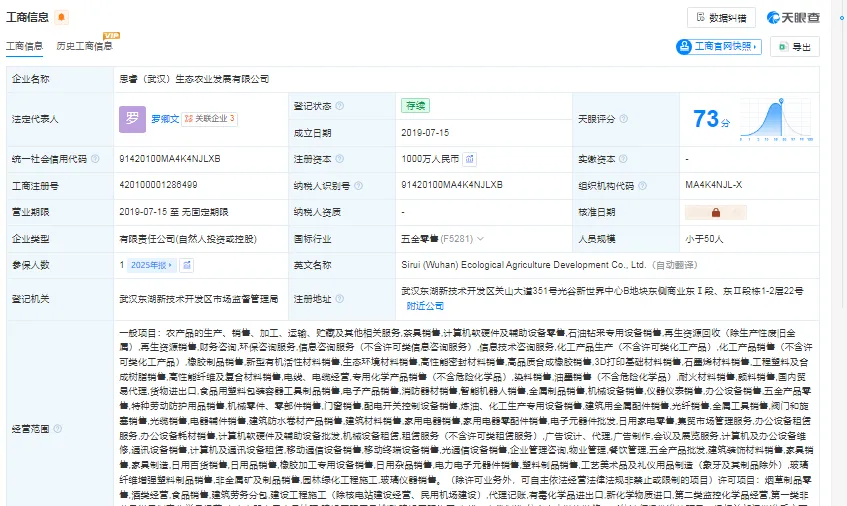
Task: Select credit code 91420100MA4K4NJLXB under 统一社会信用代码
Action: point(170,159)
